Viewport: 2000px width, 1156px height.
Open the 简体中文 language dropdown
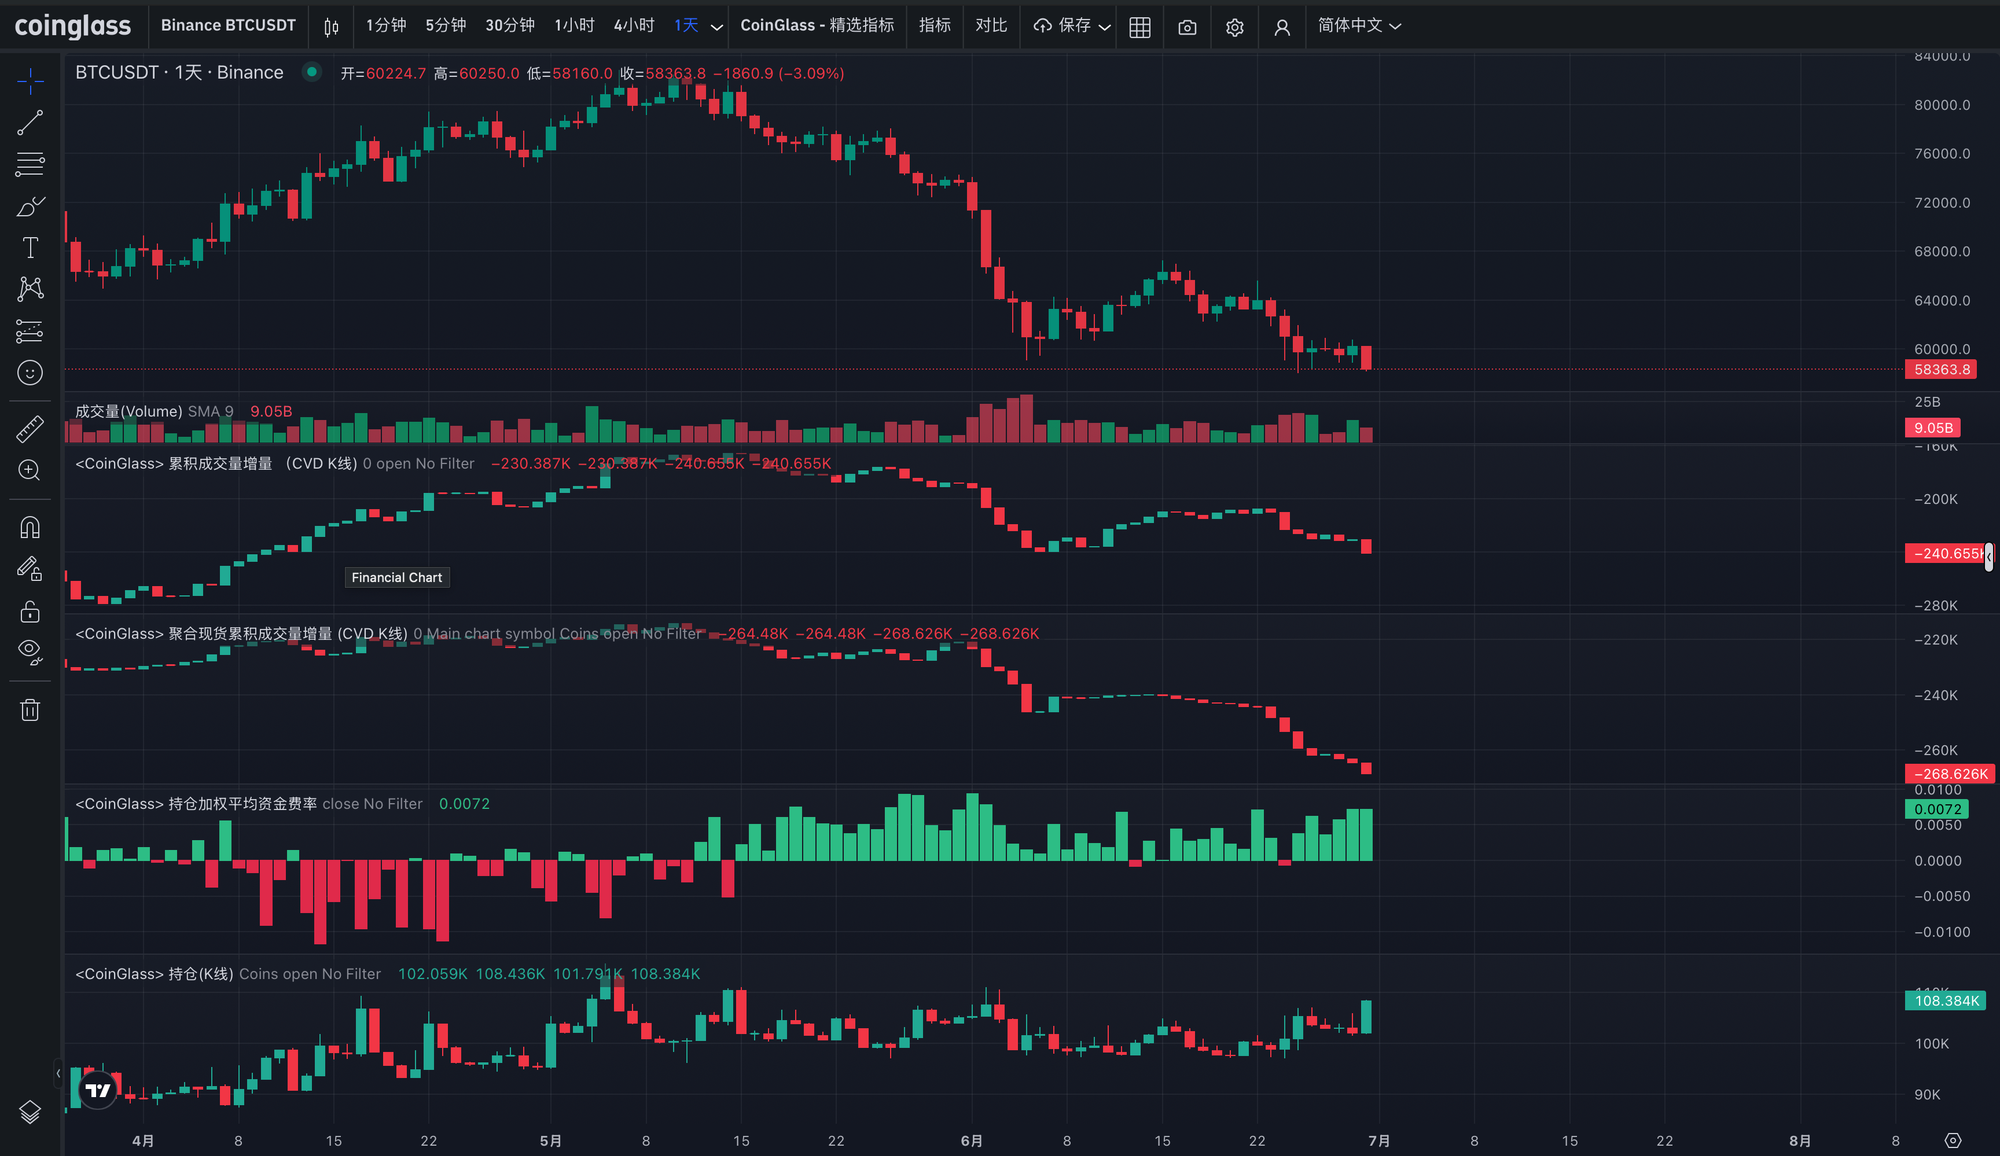tap(1359, 26)
